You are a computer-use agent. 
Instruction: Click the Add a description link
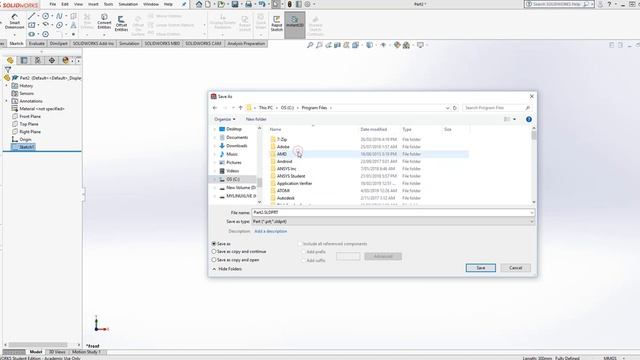click(271, 231)
